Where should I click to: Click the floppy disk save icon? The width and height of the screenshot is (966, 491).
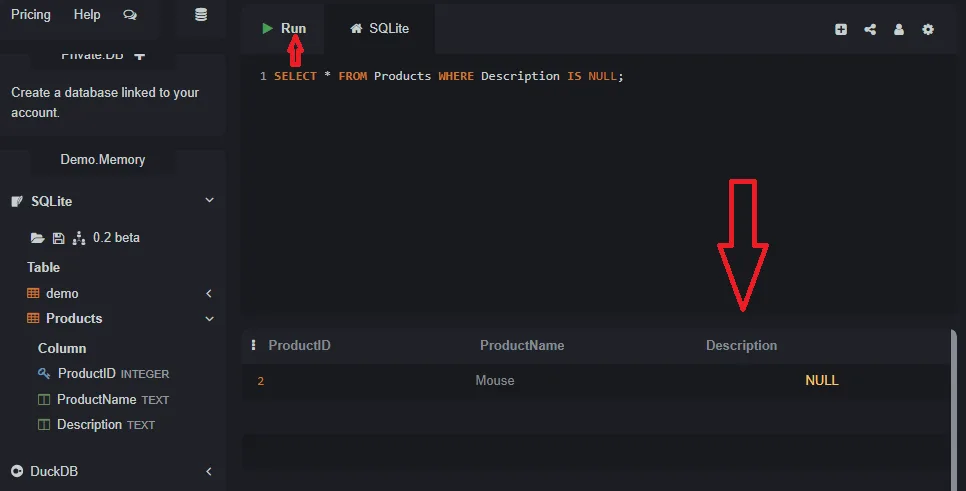[x=58, y=238]
